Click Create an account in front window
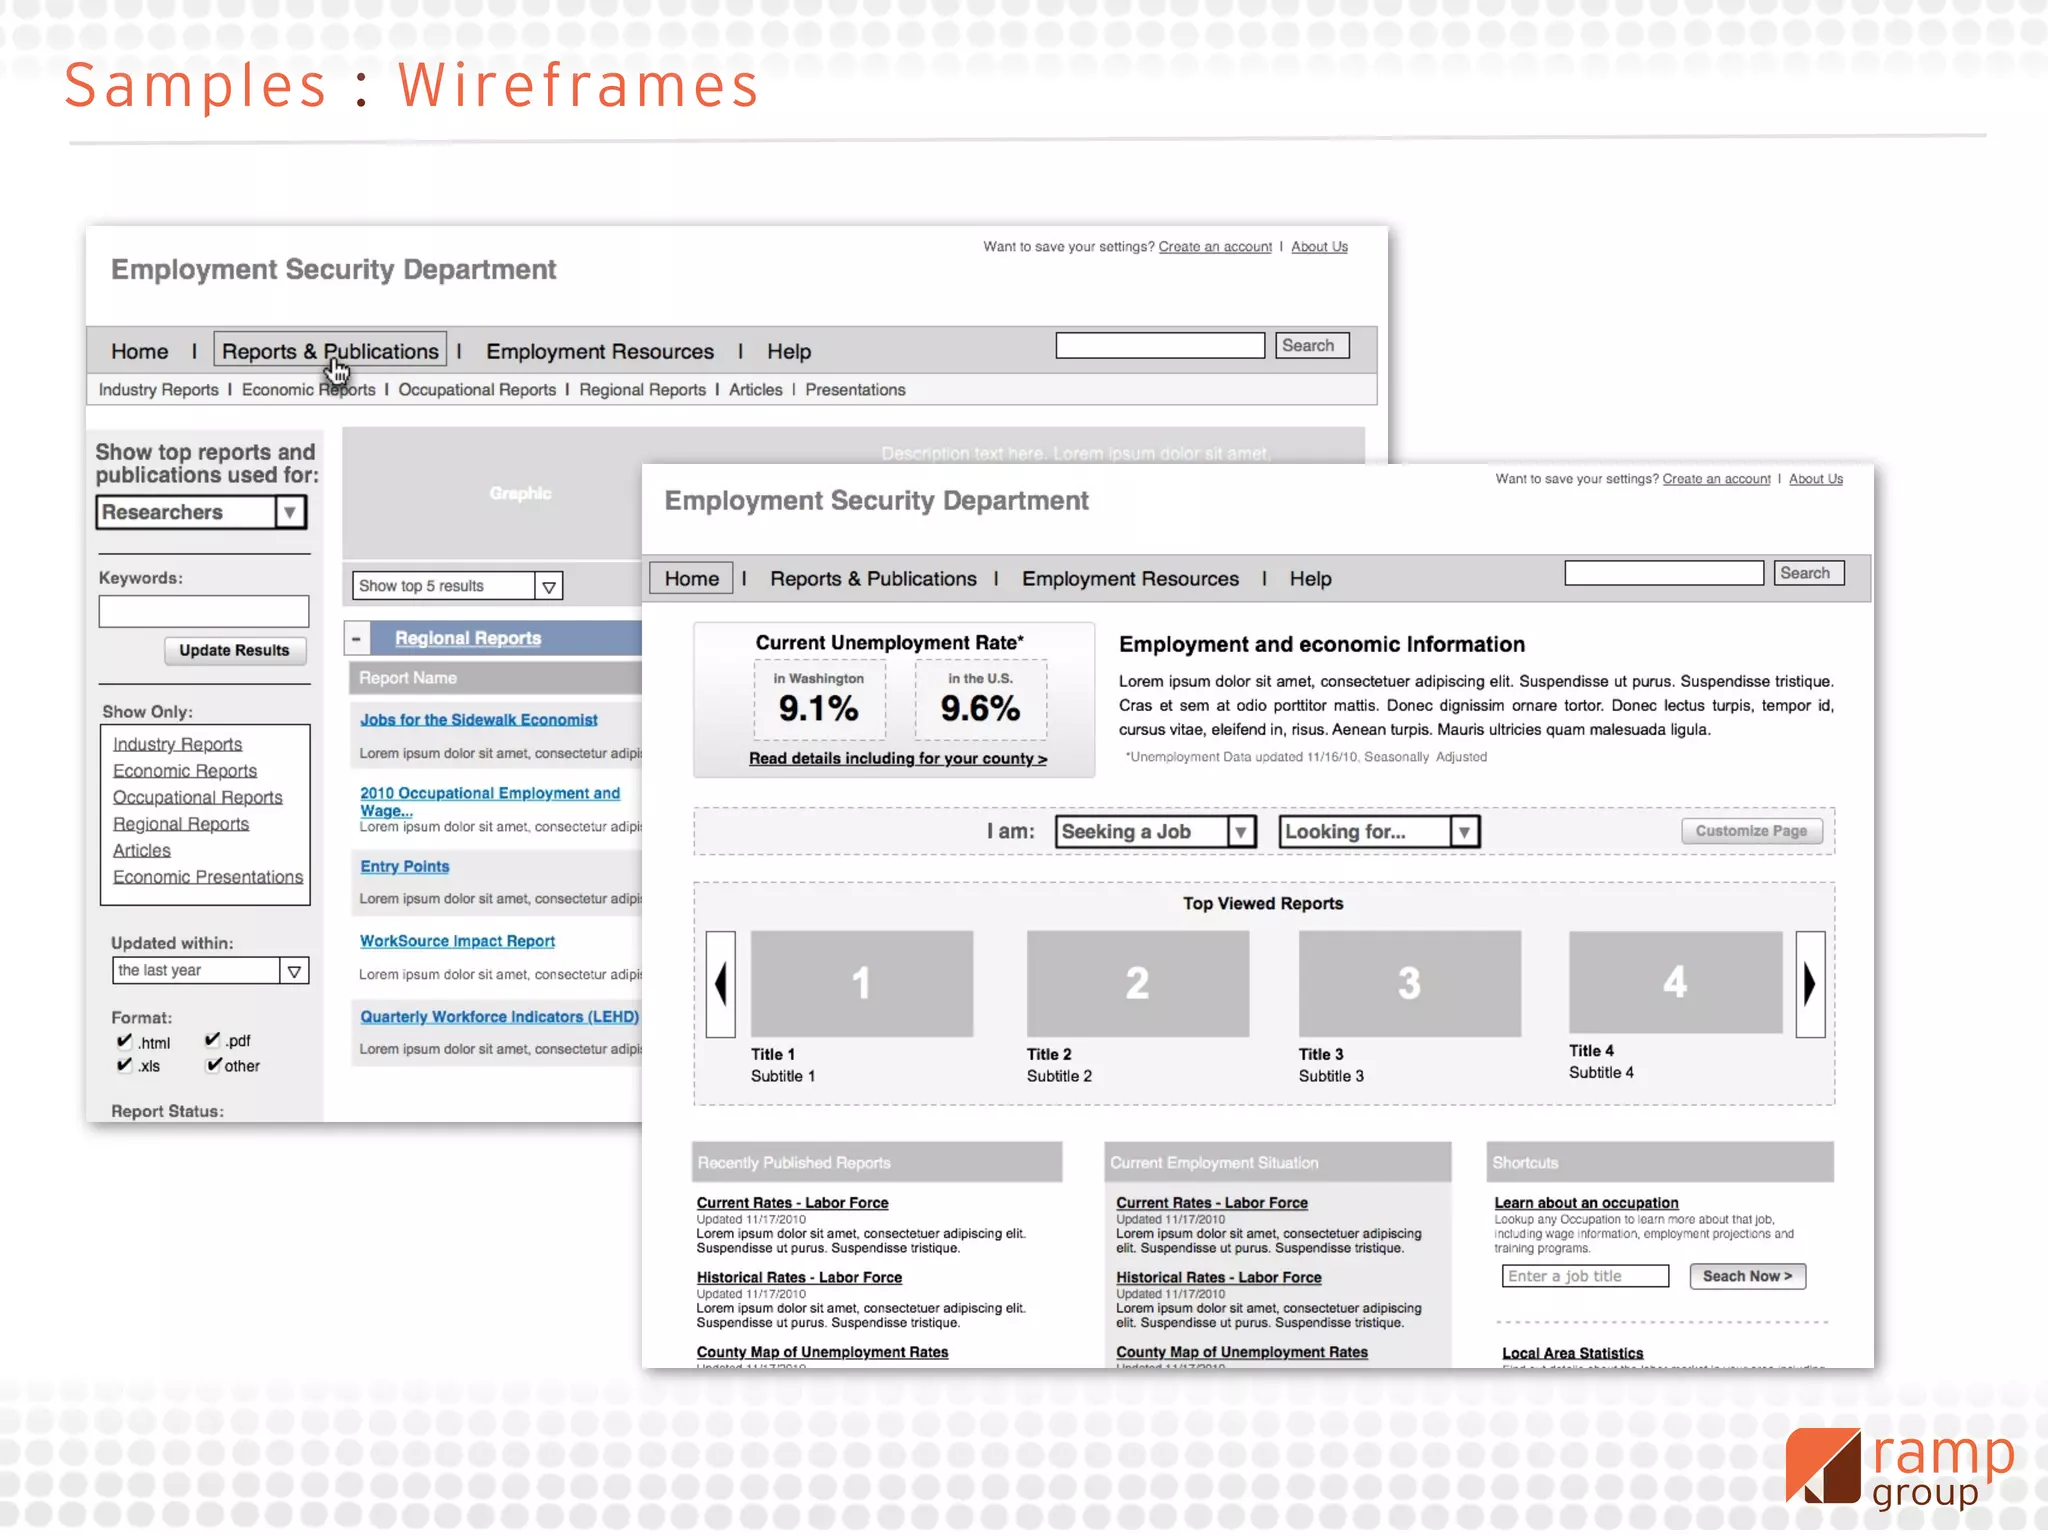 (1716, 480)
